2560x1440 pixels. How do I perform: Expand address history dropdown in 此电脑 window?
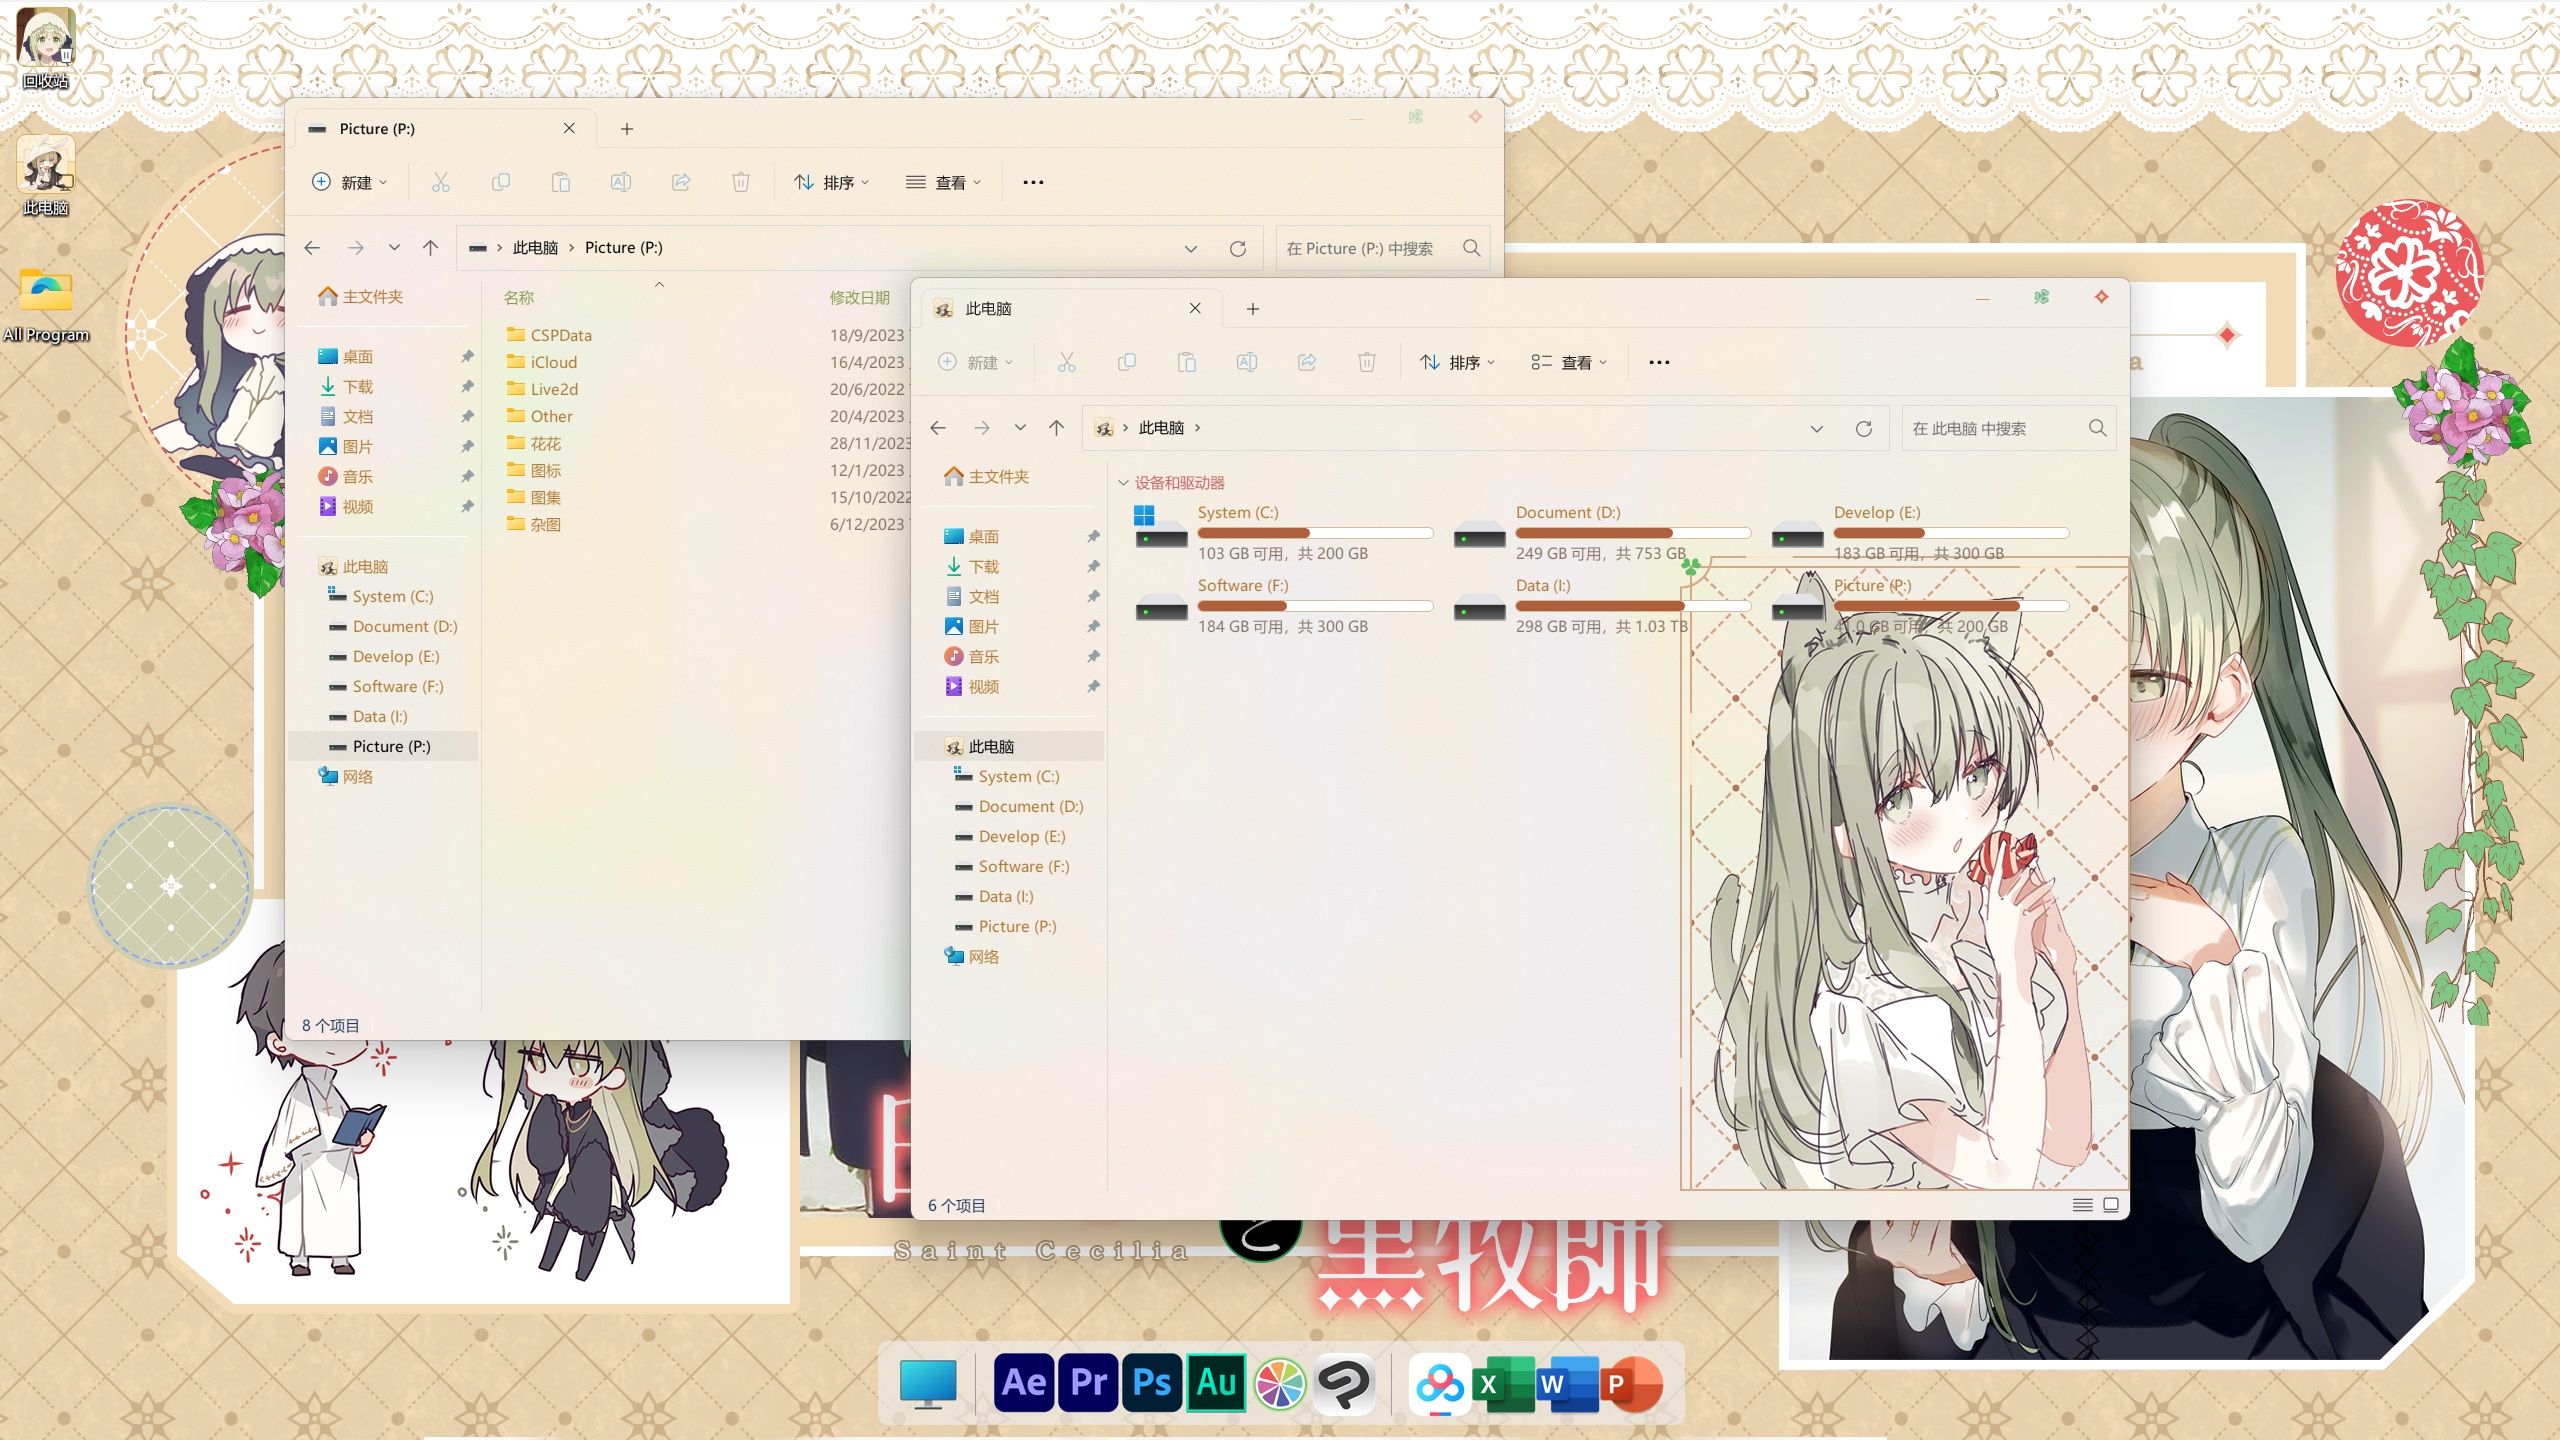[1817, 428]
